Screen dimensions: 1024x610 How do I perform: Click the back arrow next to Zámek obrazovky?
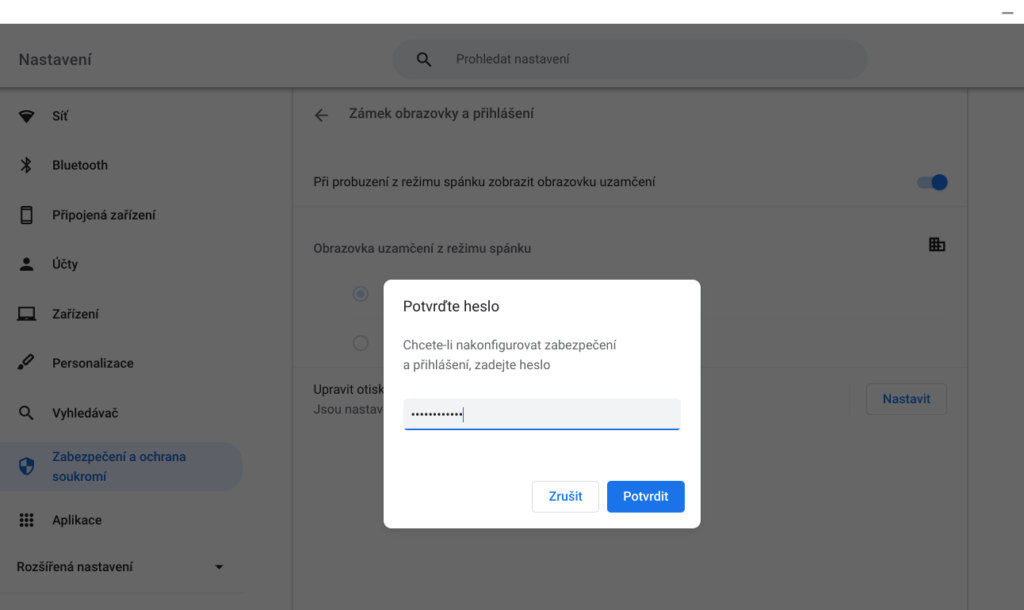(x=321, y=115)
